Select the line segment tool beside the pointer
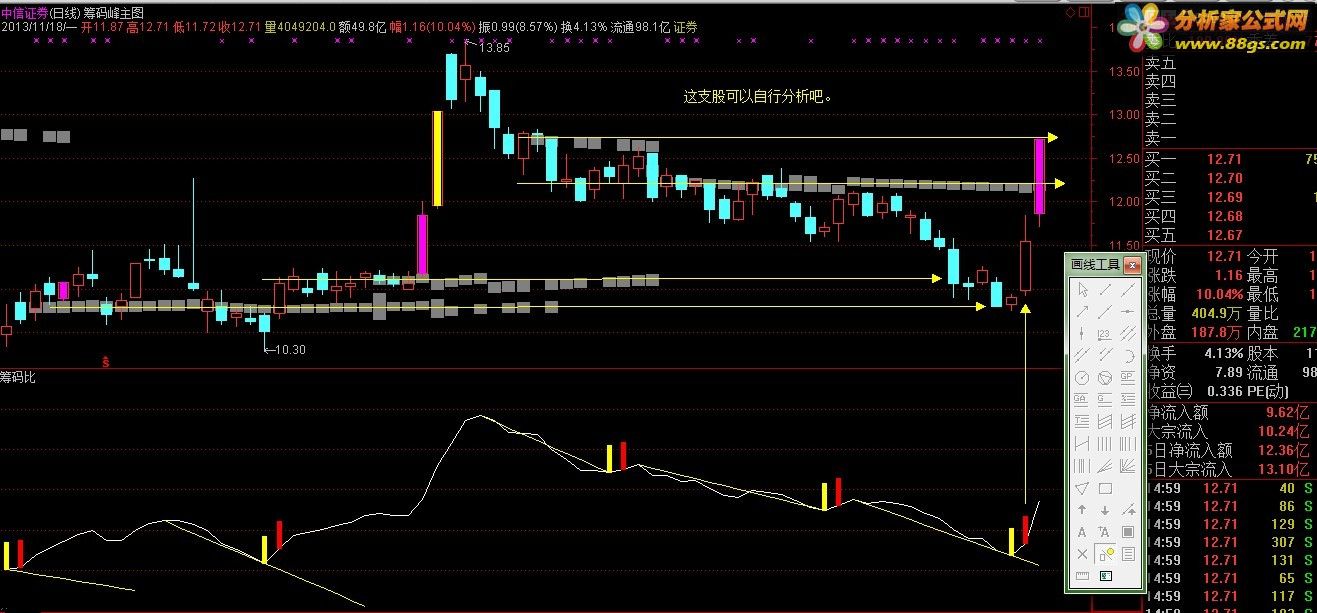1317x613 pixels. point(1106,289)
